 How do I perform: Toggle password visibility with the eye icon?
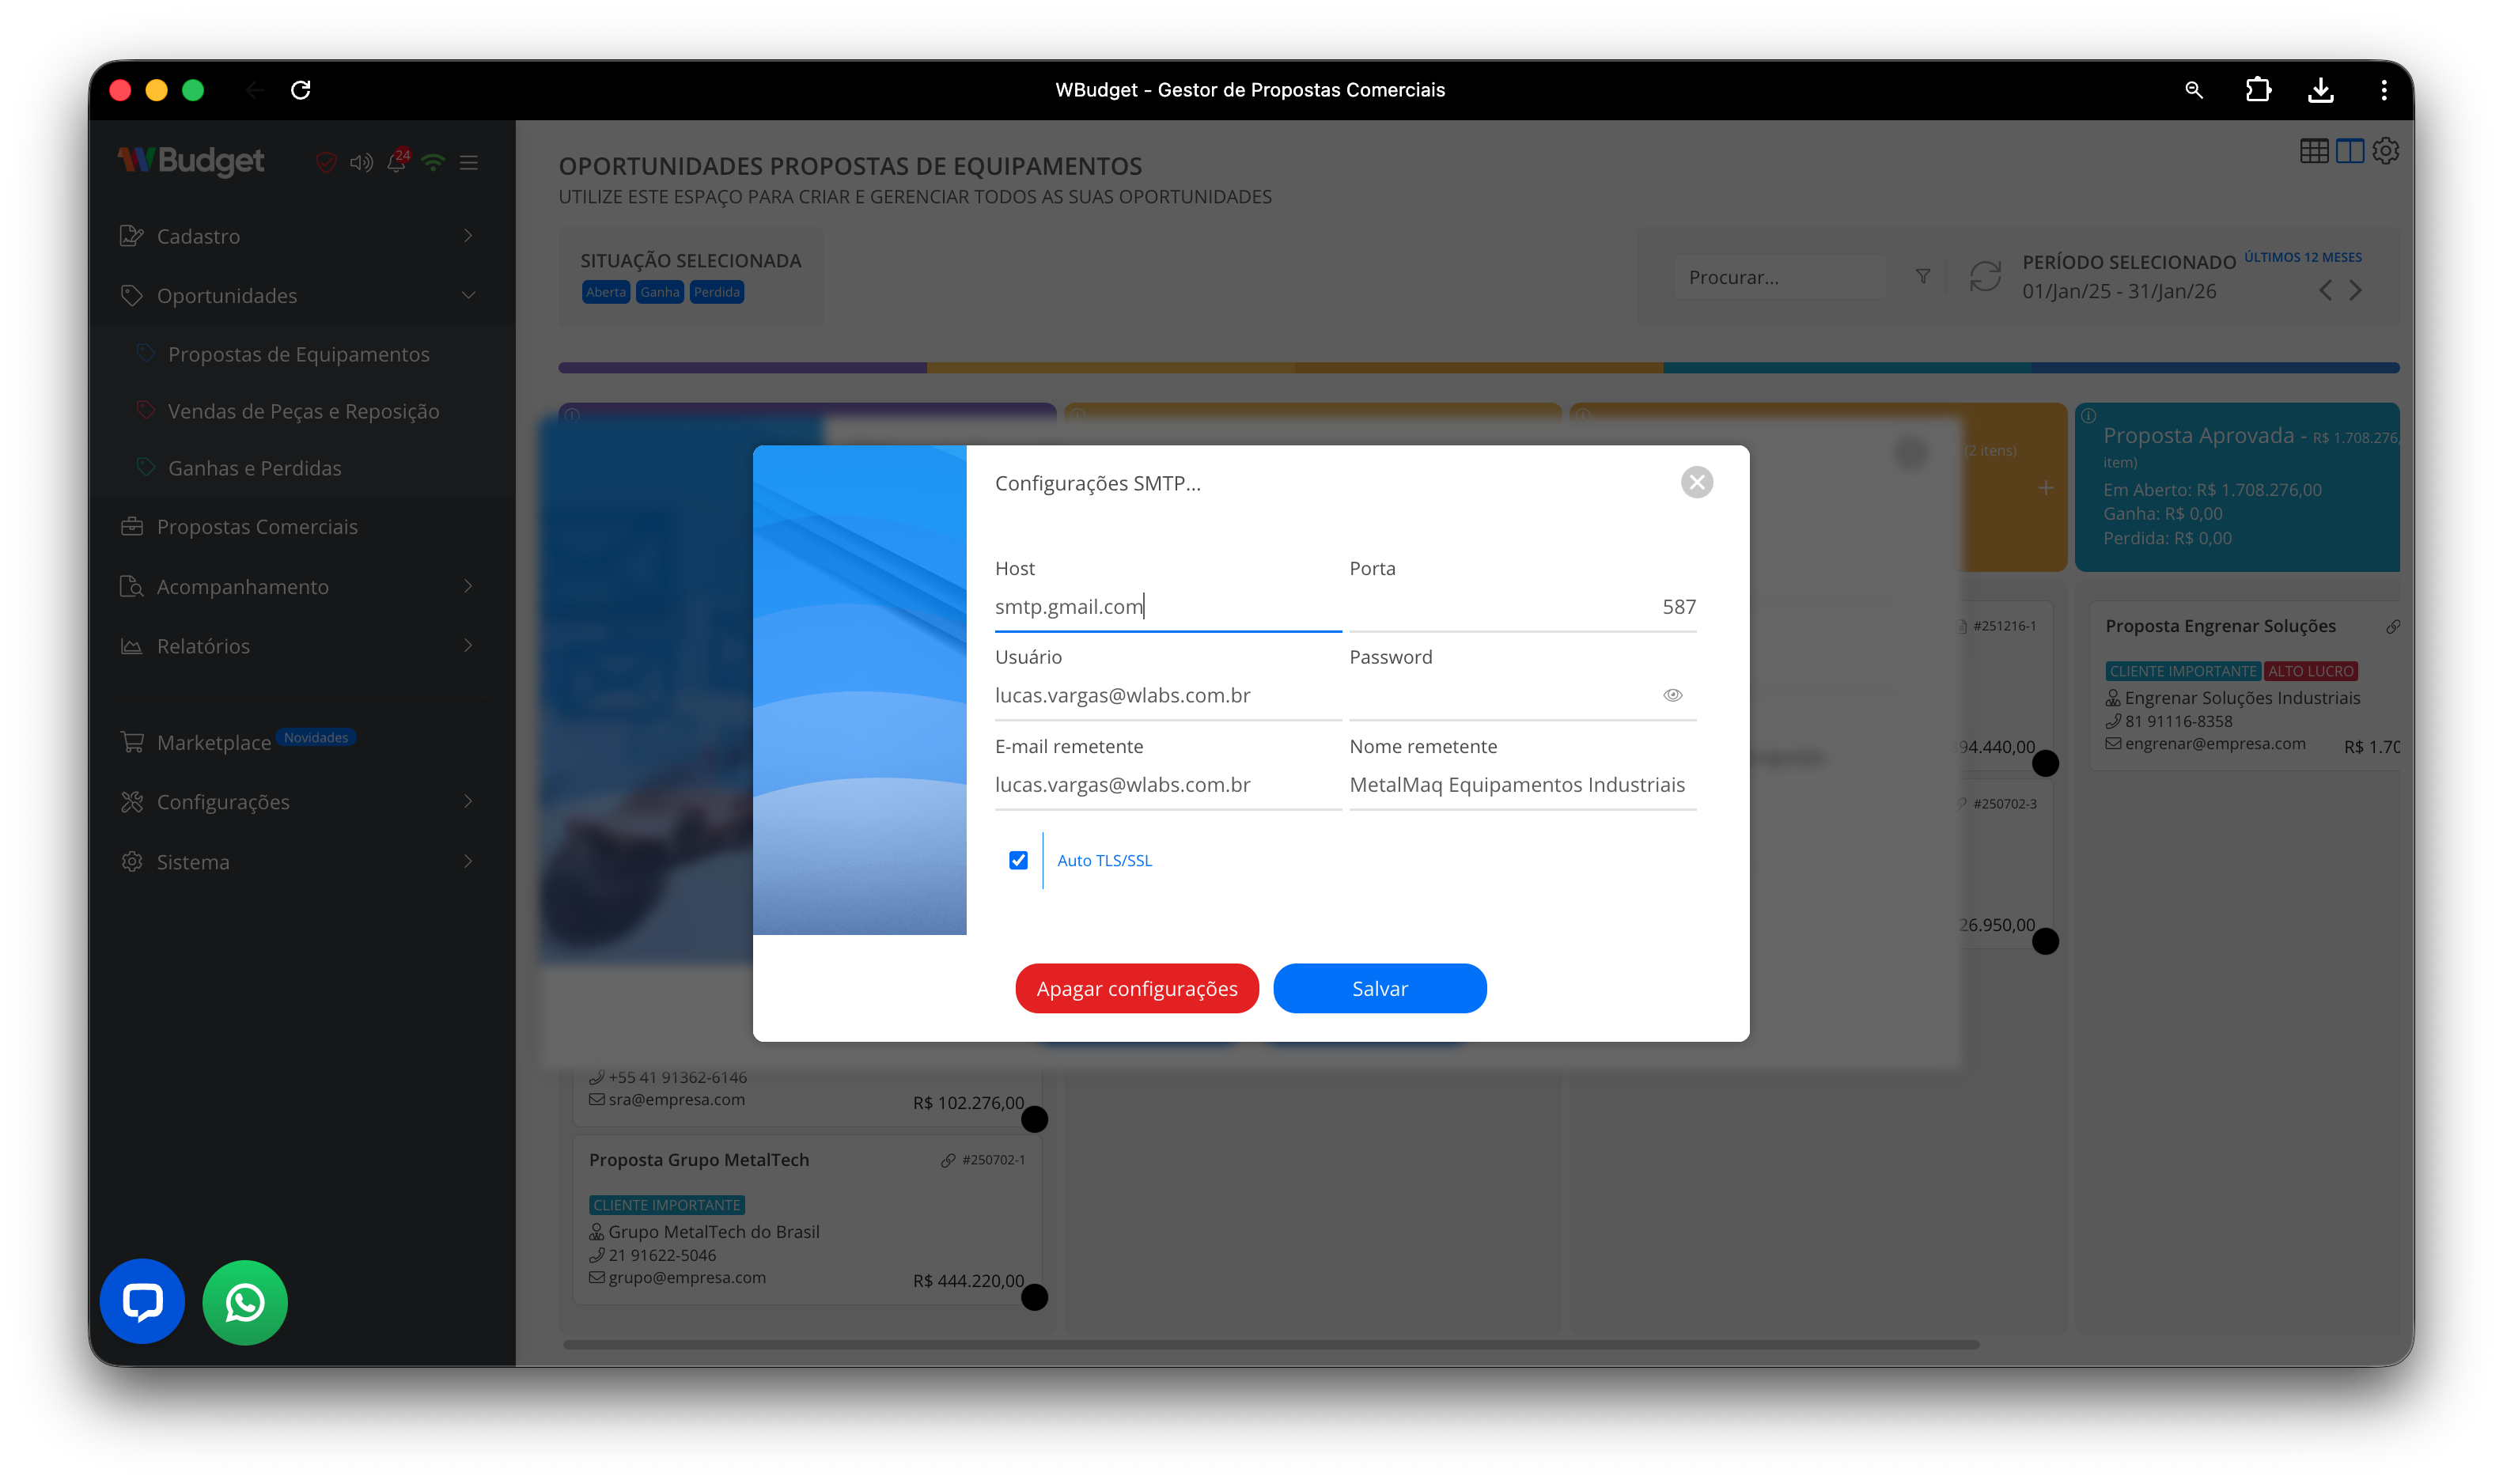click(x=1672, y=694)
